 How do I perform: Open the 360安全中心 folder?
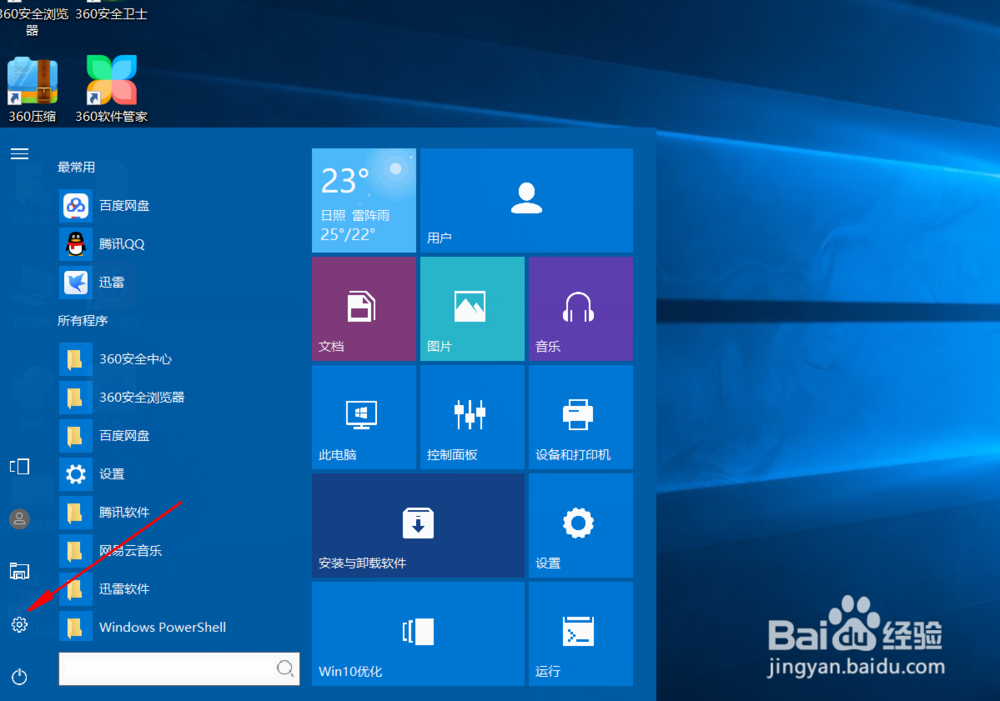tap(179, 358)
